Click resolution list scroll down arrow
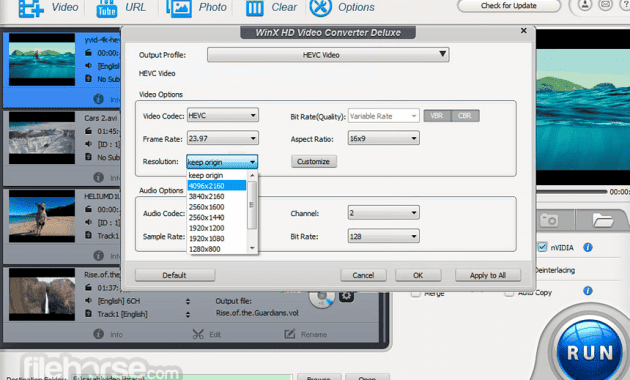630x380 pixels. pyautogui.click(x=252, y=248)
